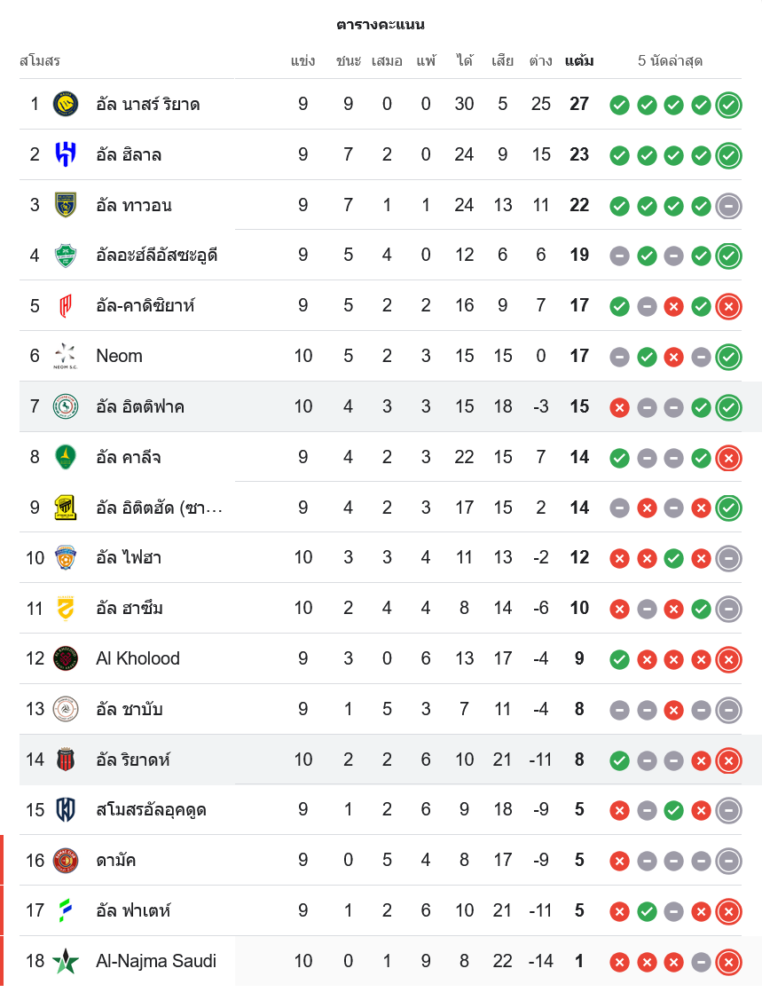This screenshot has width=762, height=1000.
Task: Click the อัล ฟาเตห์ club logo
Action: 66,911
